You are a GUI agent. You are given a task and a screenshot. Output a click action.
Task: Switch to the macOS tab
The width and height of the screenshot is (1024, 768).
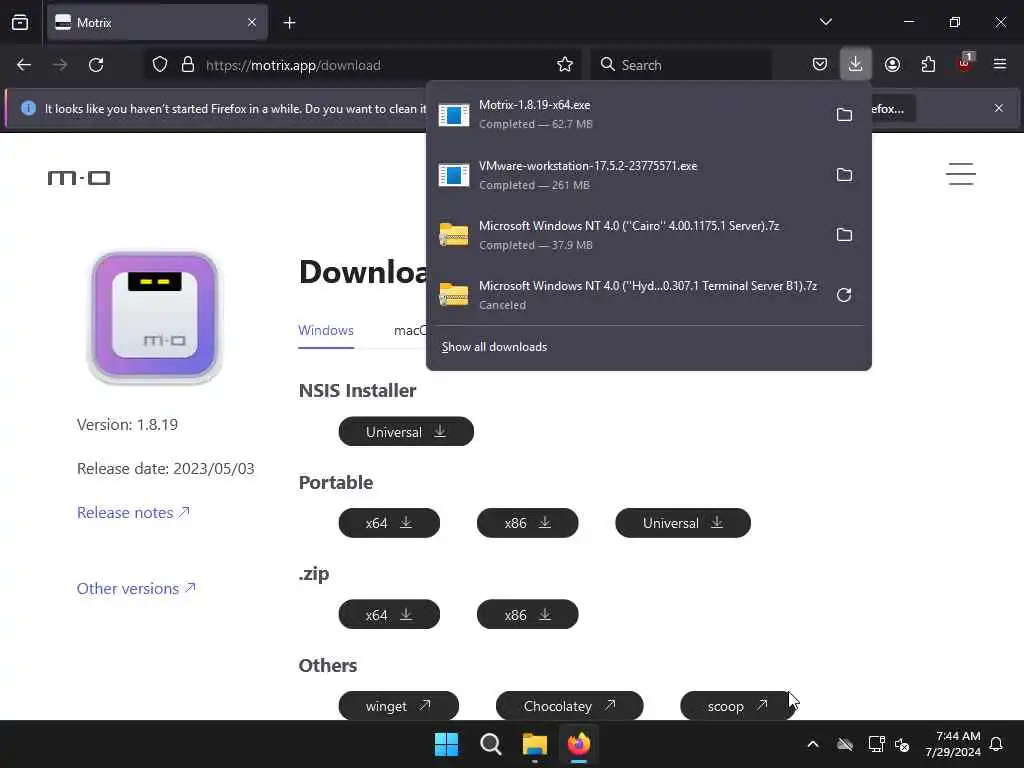click(410, 330)
